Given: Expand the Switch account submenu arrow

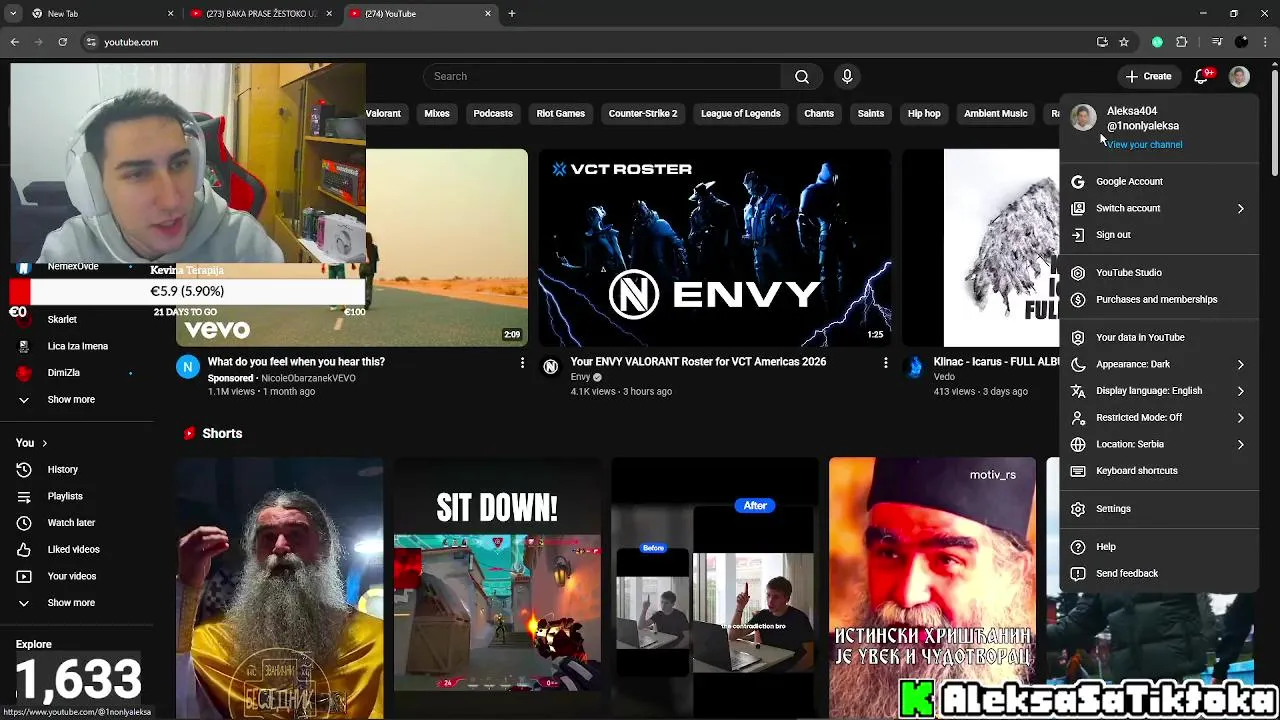Looking at the screenshot, I should (x=1240, y=208).
